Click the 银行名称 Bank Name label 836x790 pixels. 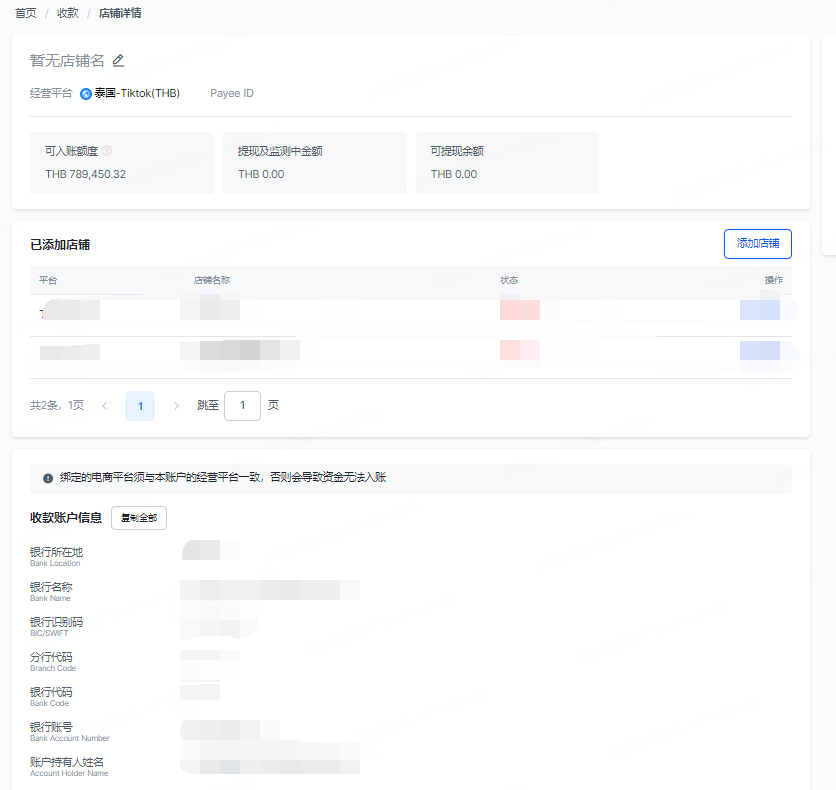51,591
